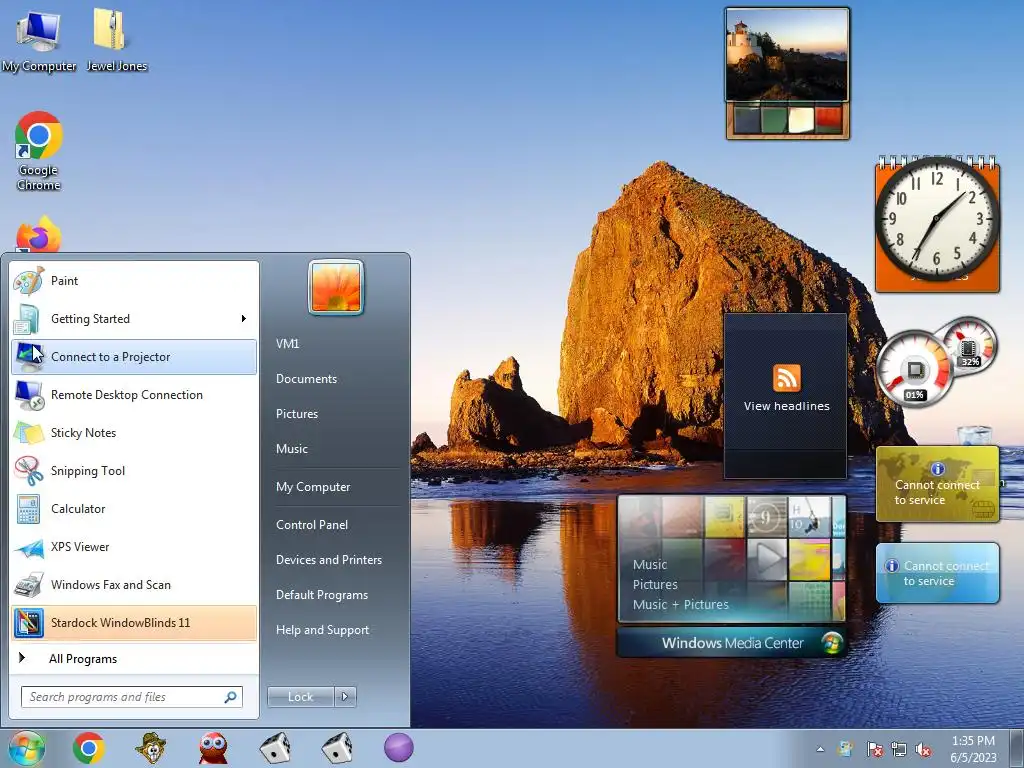Open Chrome from the taskbar
1024x768 pixels.
click(89, 748)
